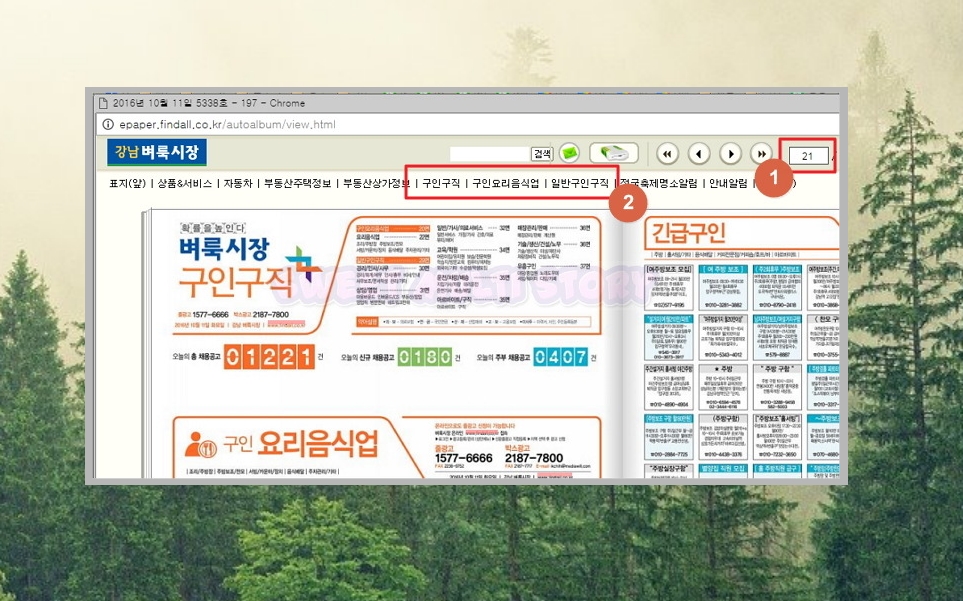The height and width of the screenshot is (601, 963).
Task: Click the 벼룩시장 구인구직 page heading
Action: point(235,266)
